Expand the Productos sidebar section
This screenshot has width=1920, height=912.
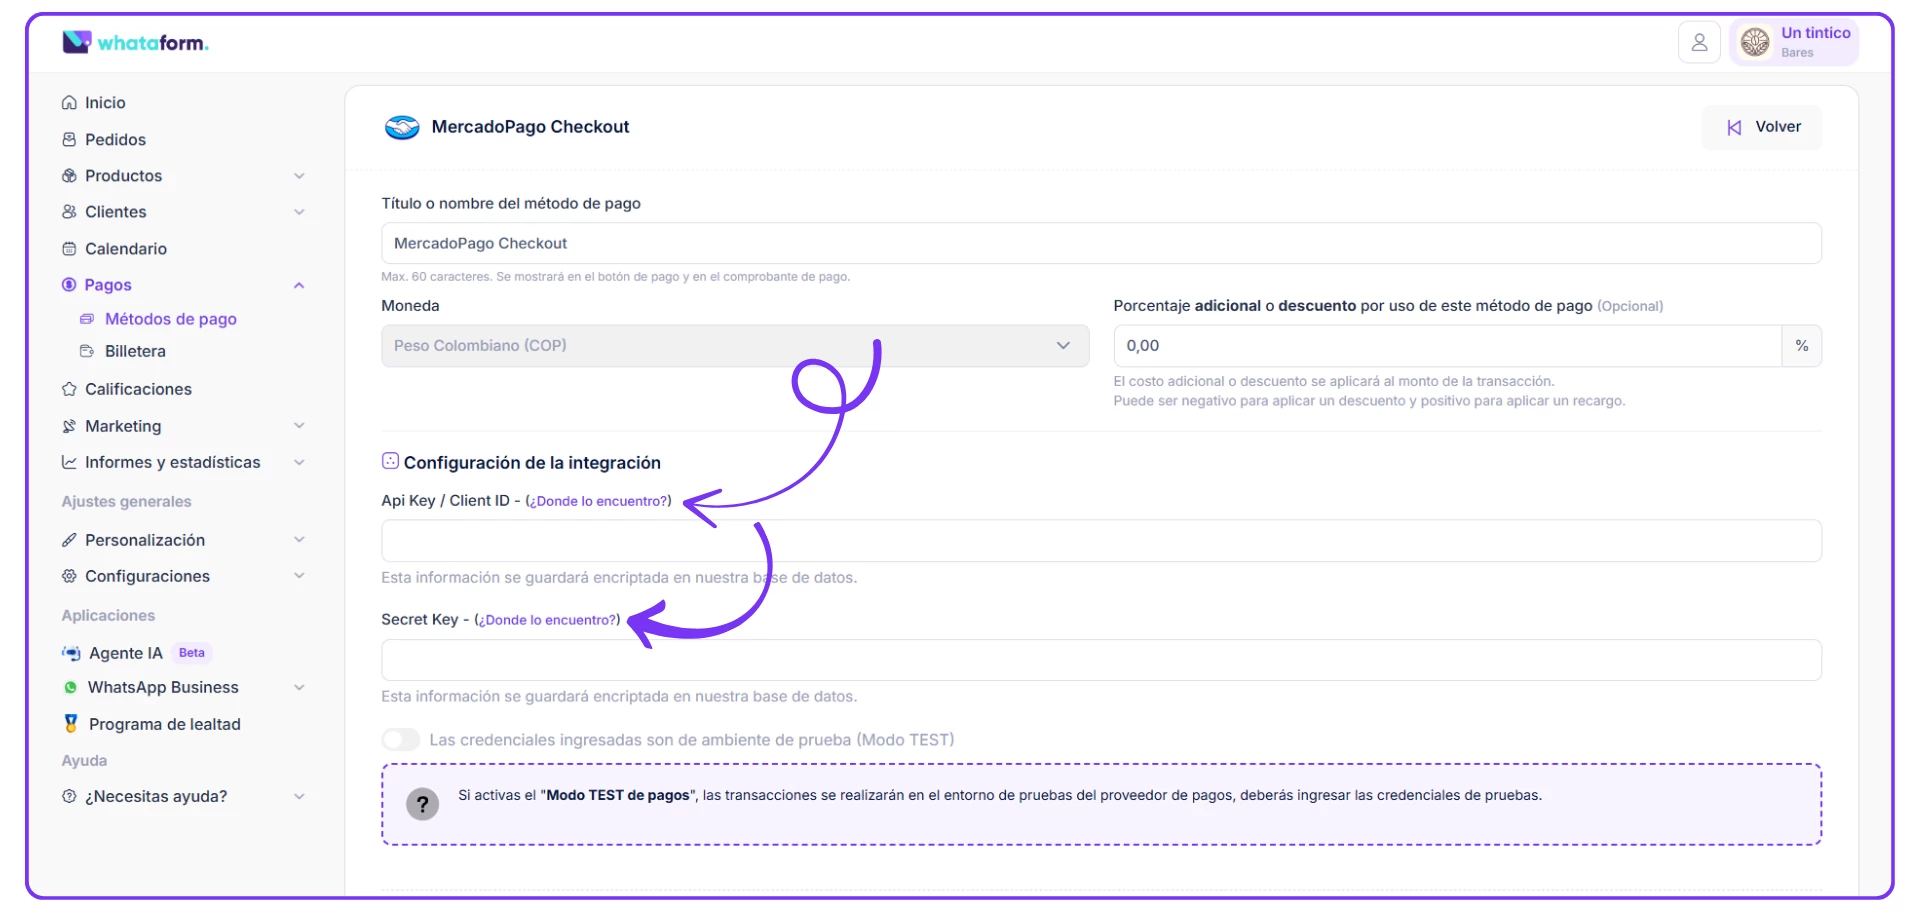click(299, 176)
